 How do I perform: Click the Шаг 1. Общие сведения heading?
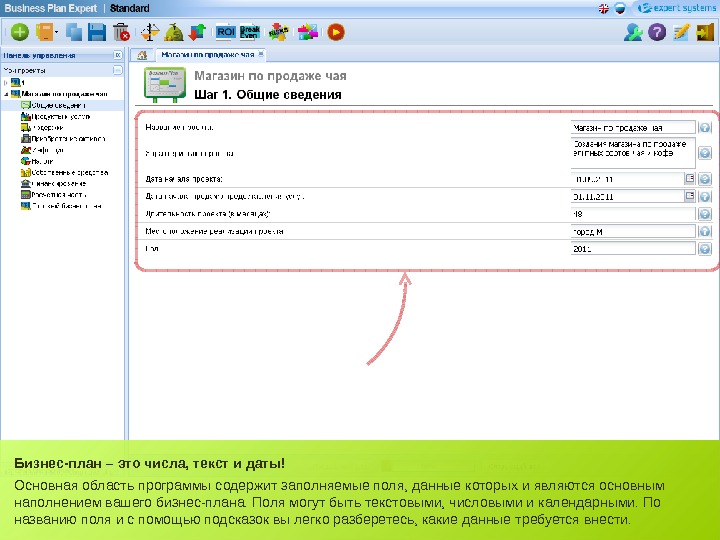coord(268,95)
